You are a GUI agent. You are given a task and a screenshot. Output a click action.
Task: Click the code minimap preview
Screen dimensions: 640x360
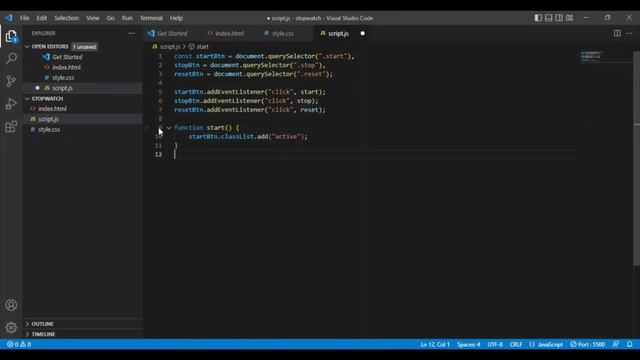pyautogui.click(x=592, y=56)
